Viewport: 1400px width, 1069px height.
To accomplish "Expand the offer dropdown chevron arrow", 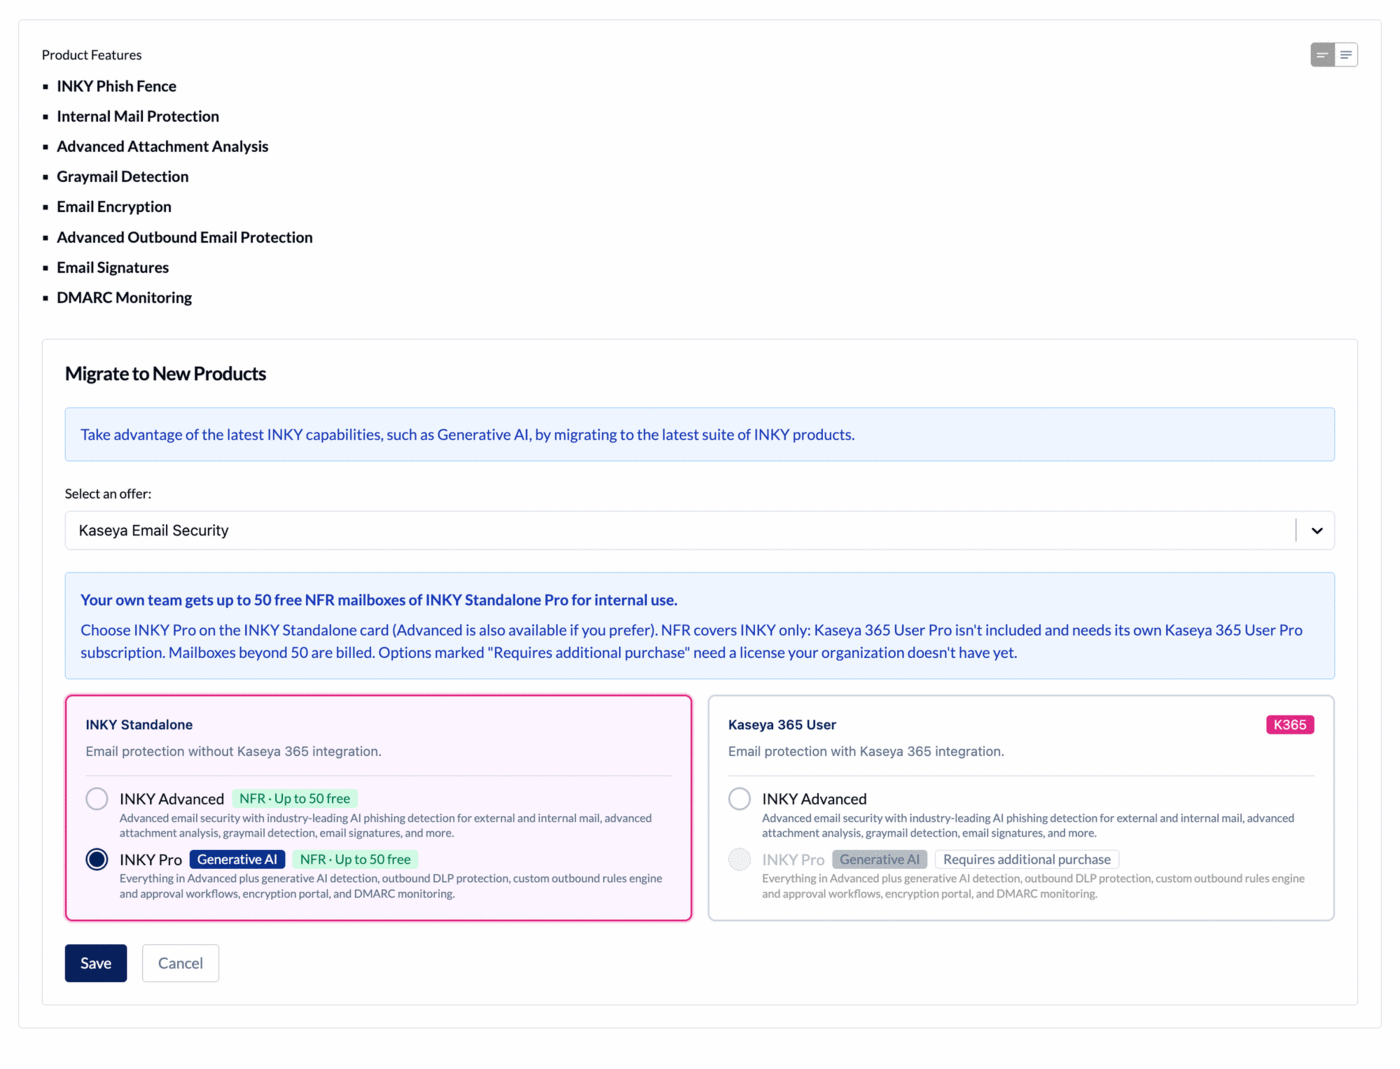I will click(1317, 531).
